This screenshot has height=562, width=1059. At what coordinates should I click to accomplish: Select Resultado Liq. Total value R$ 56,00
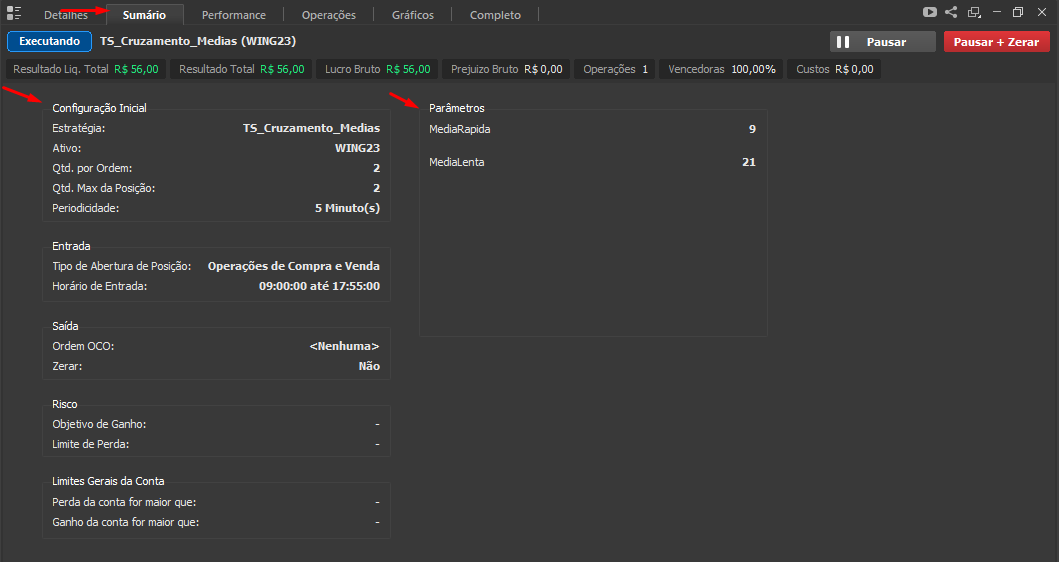(x=136, y=69)
